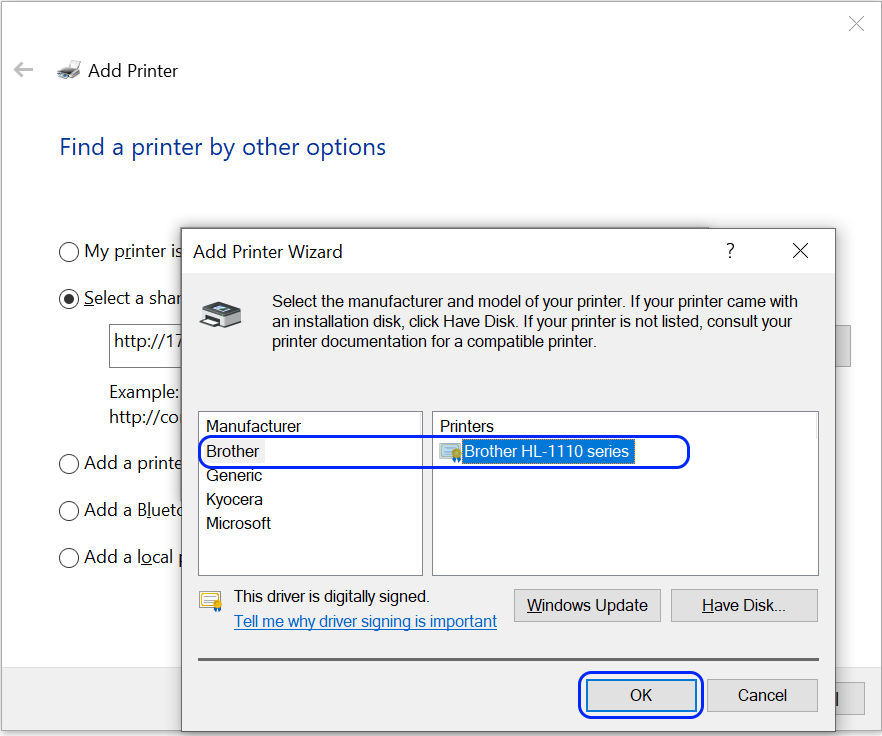The image size is (882, 736).
Task: Click the back arrow in Add Printer window
Action: (x=24, y=70)
